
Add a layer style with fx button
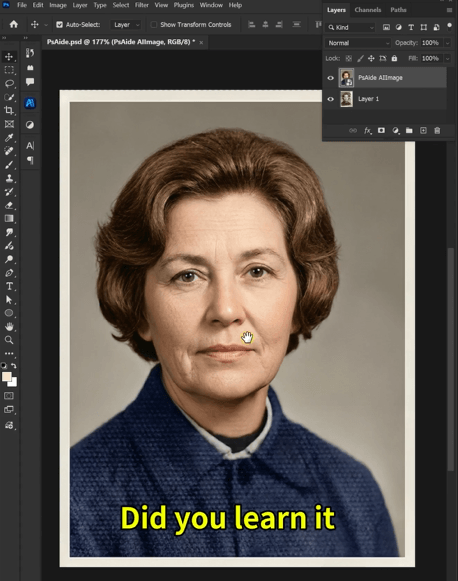367,130
